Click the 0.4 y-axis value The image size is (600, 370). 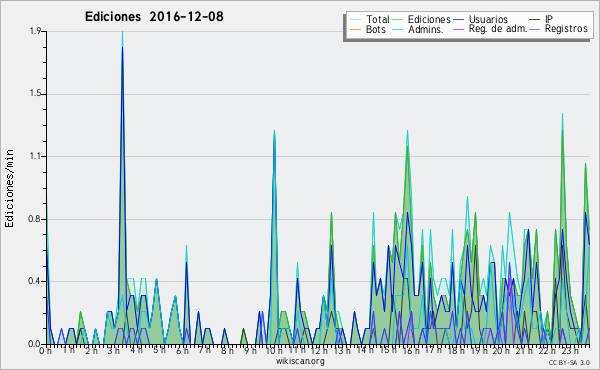35,282
